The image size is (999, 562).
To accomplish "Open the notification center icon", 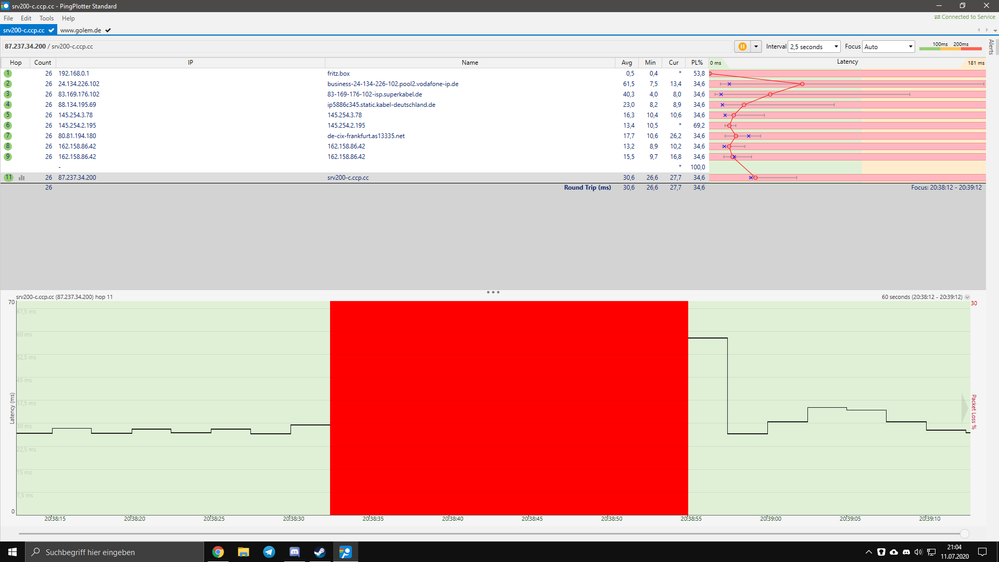I will [982, 552].
